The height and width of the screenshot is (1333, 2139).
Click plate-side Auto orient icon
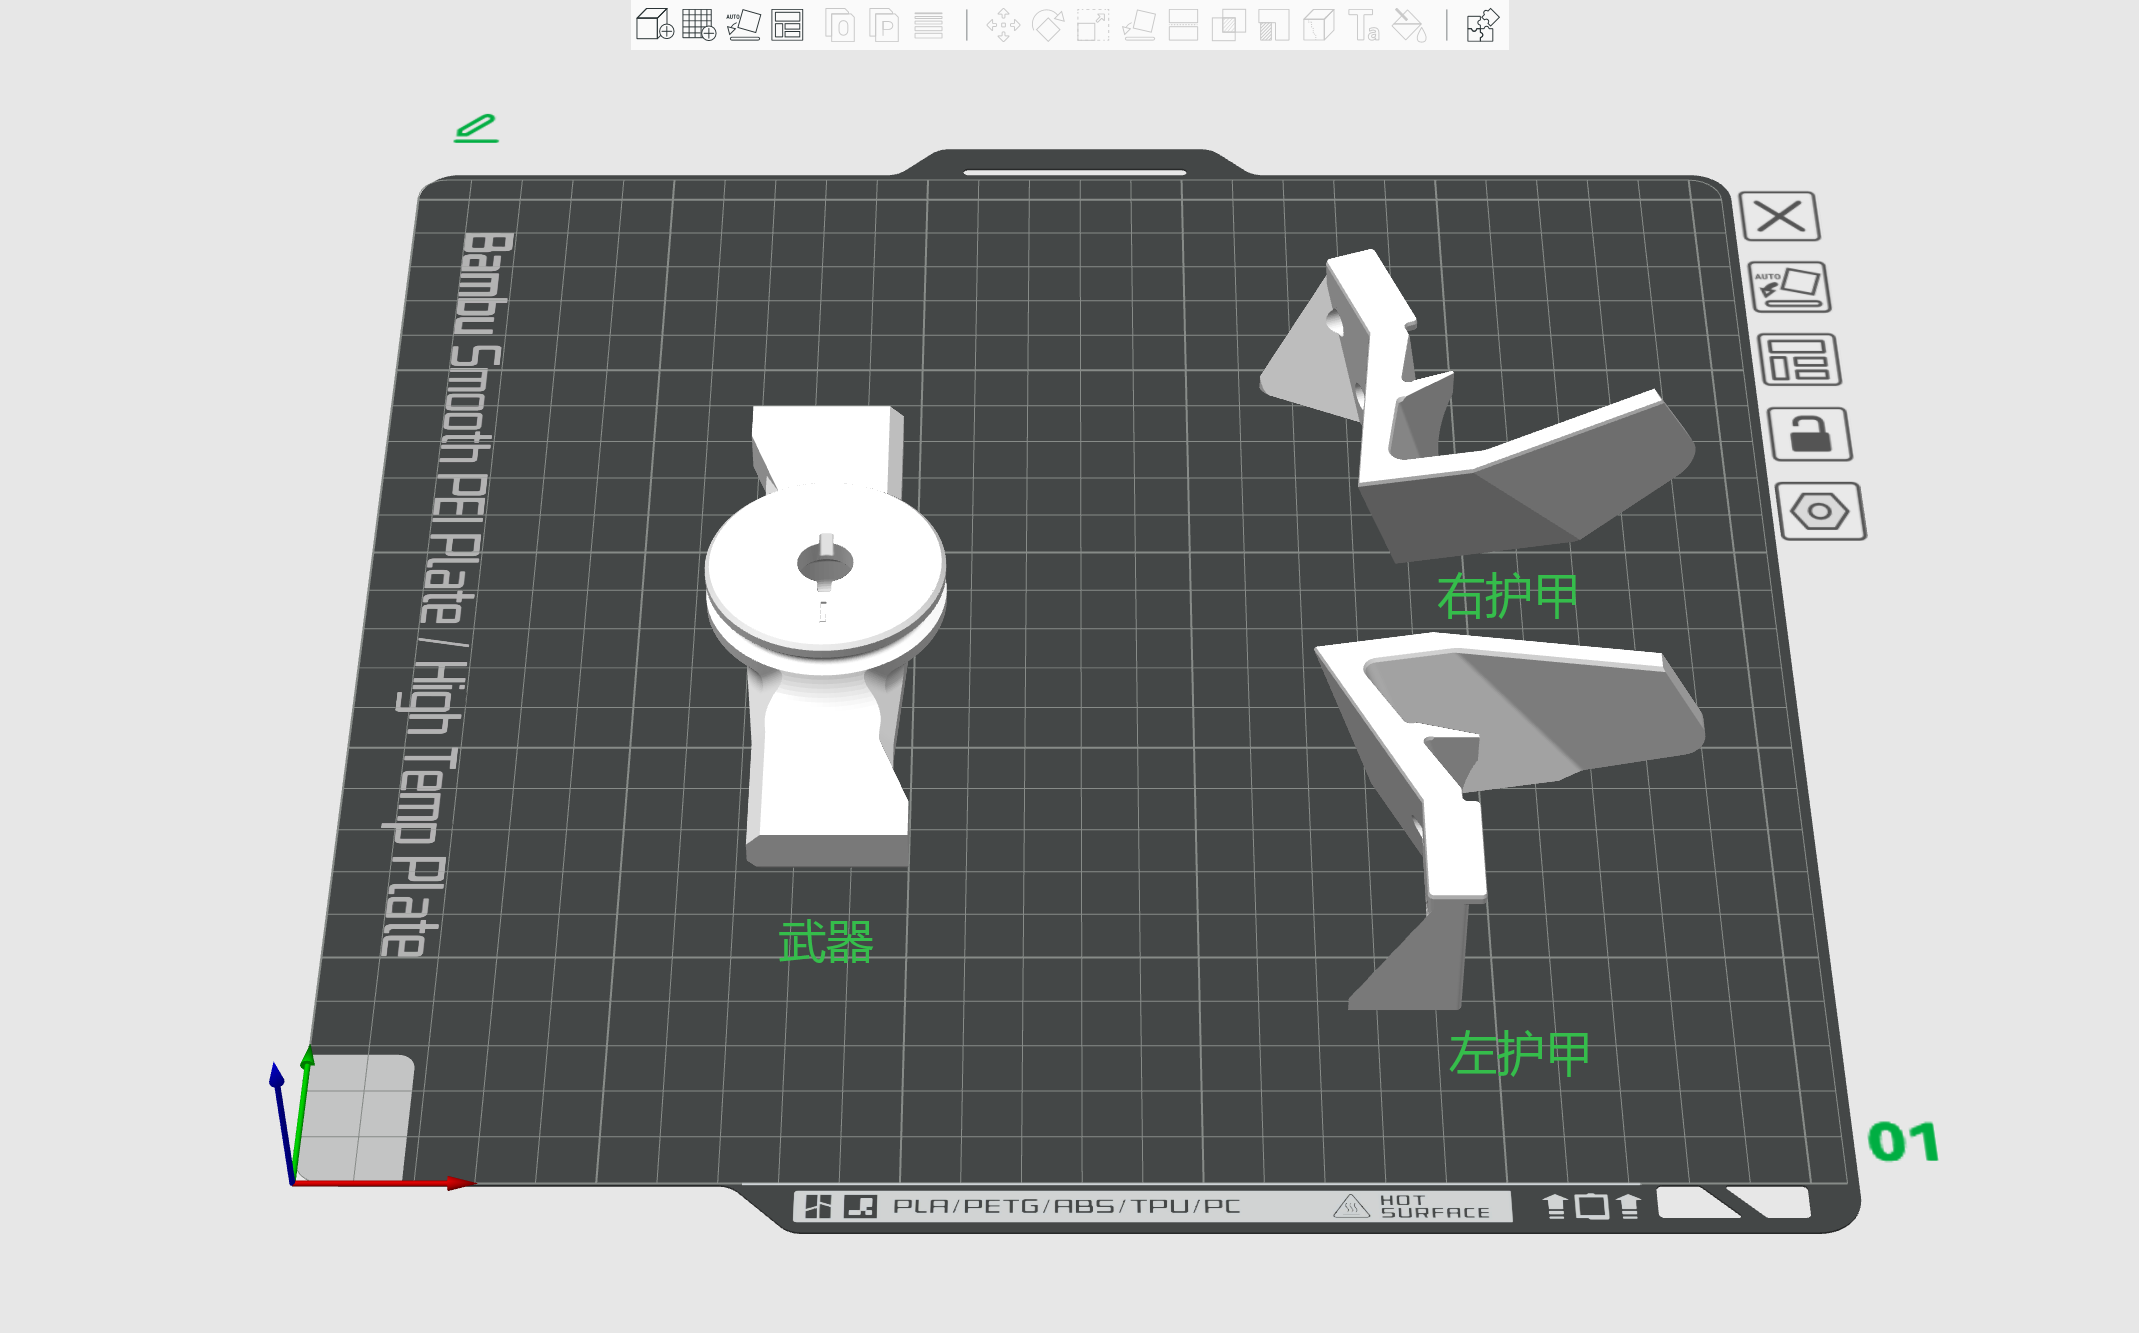point(1791,288)
